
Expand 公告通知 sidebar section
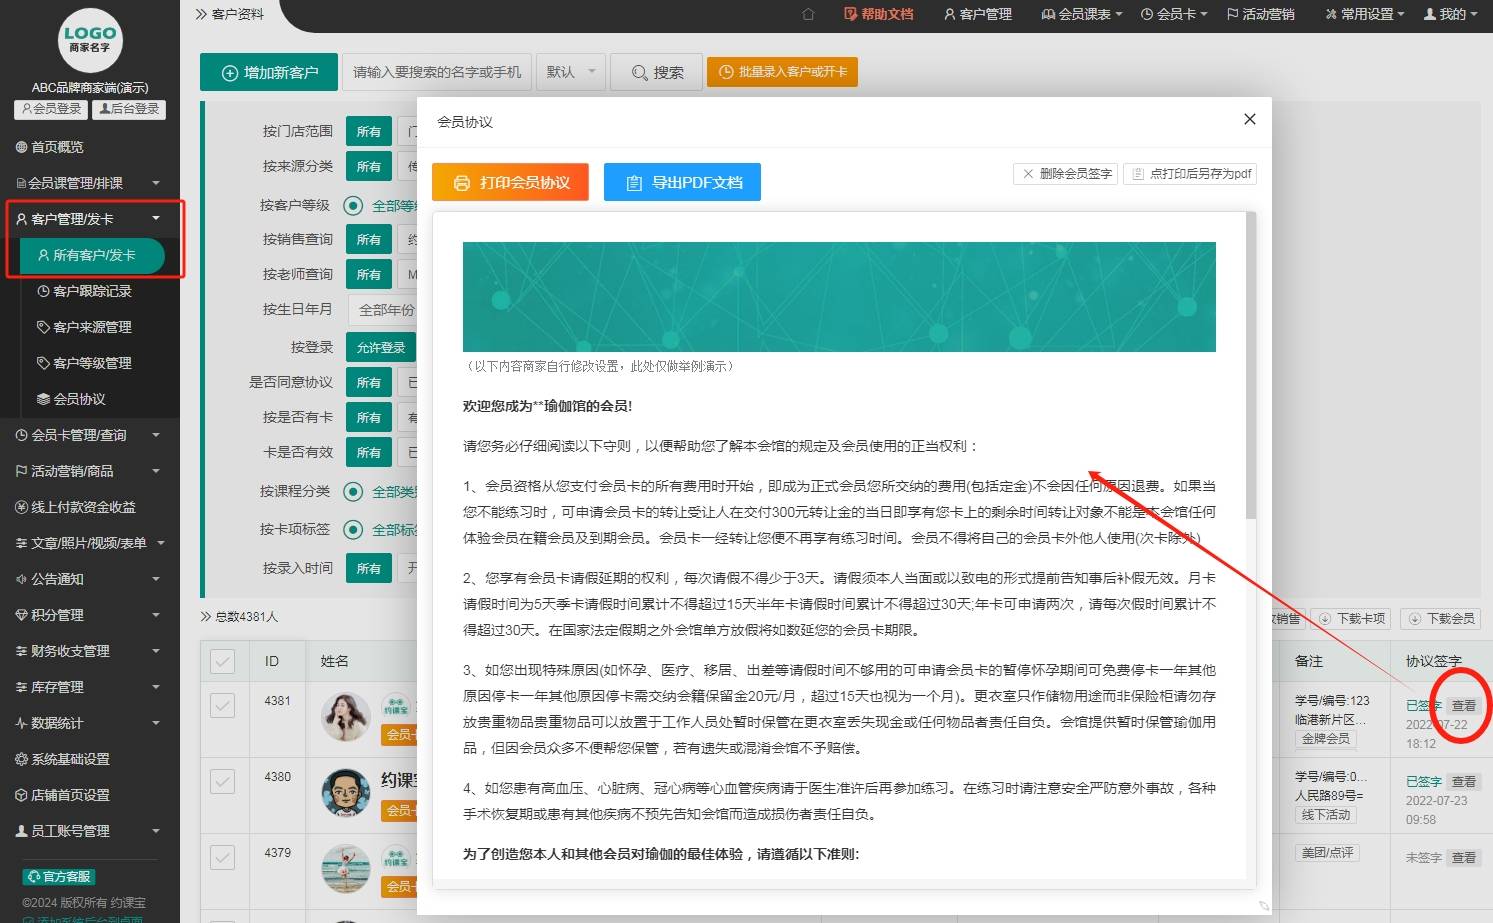click(x=90, y=579)
